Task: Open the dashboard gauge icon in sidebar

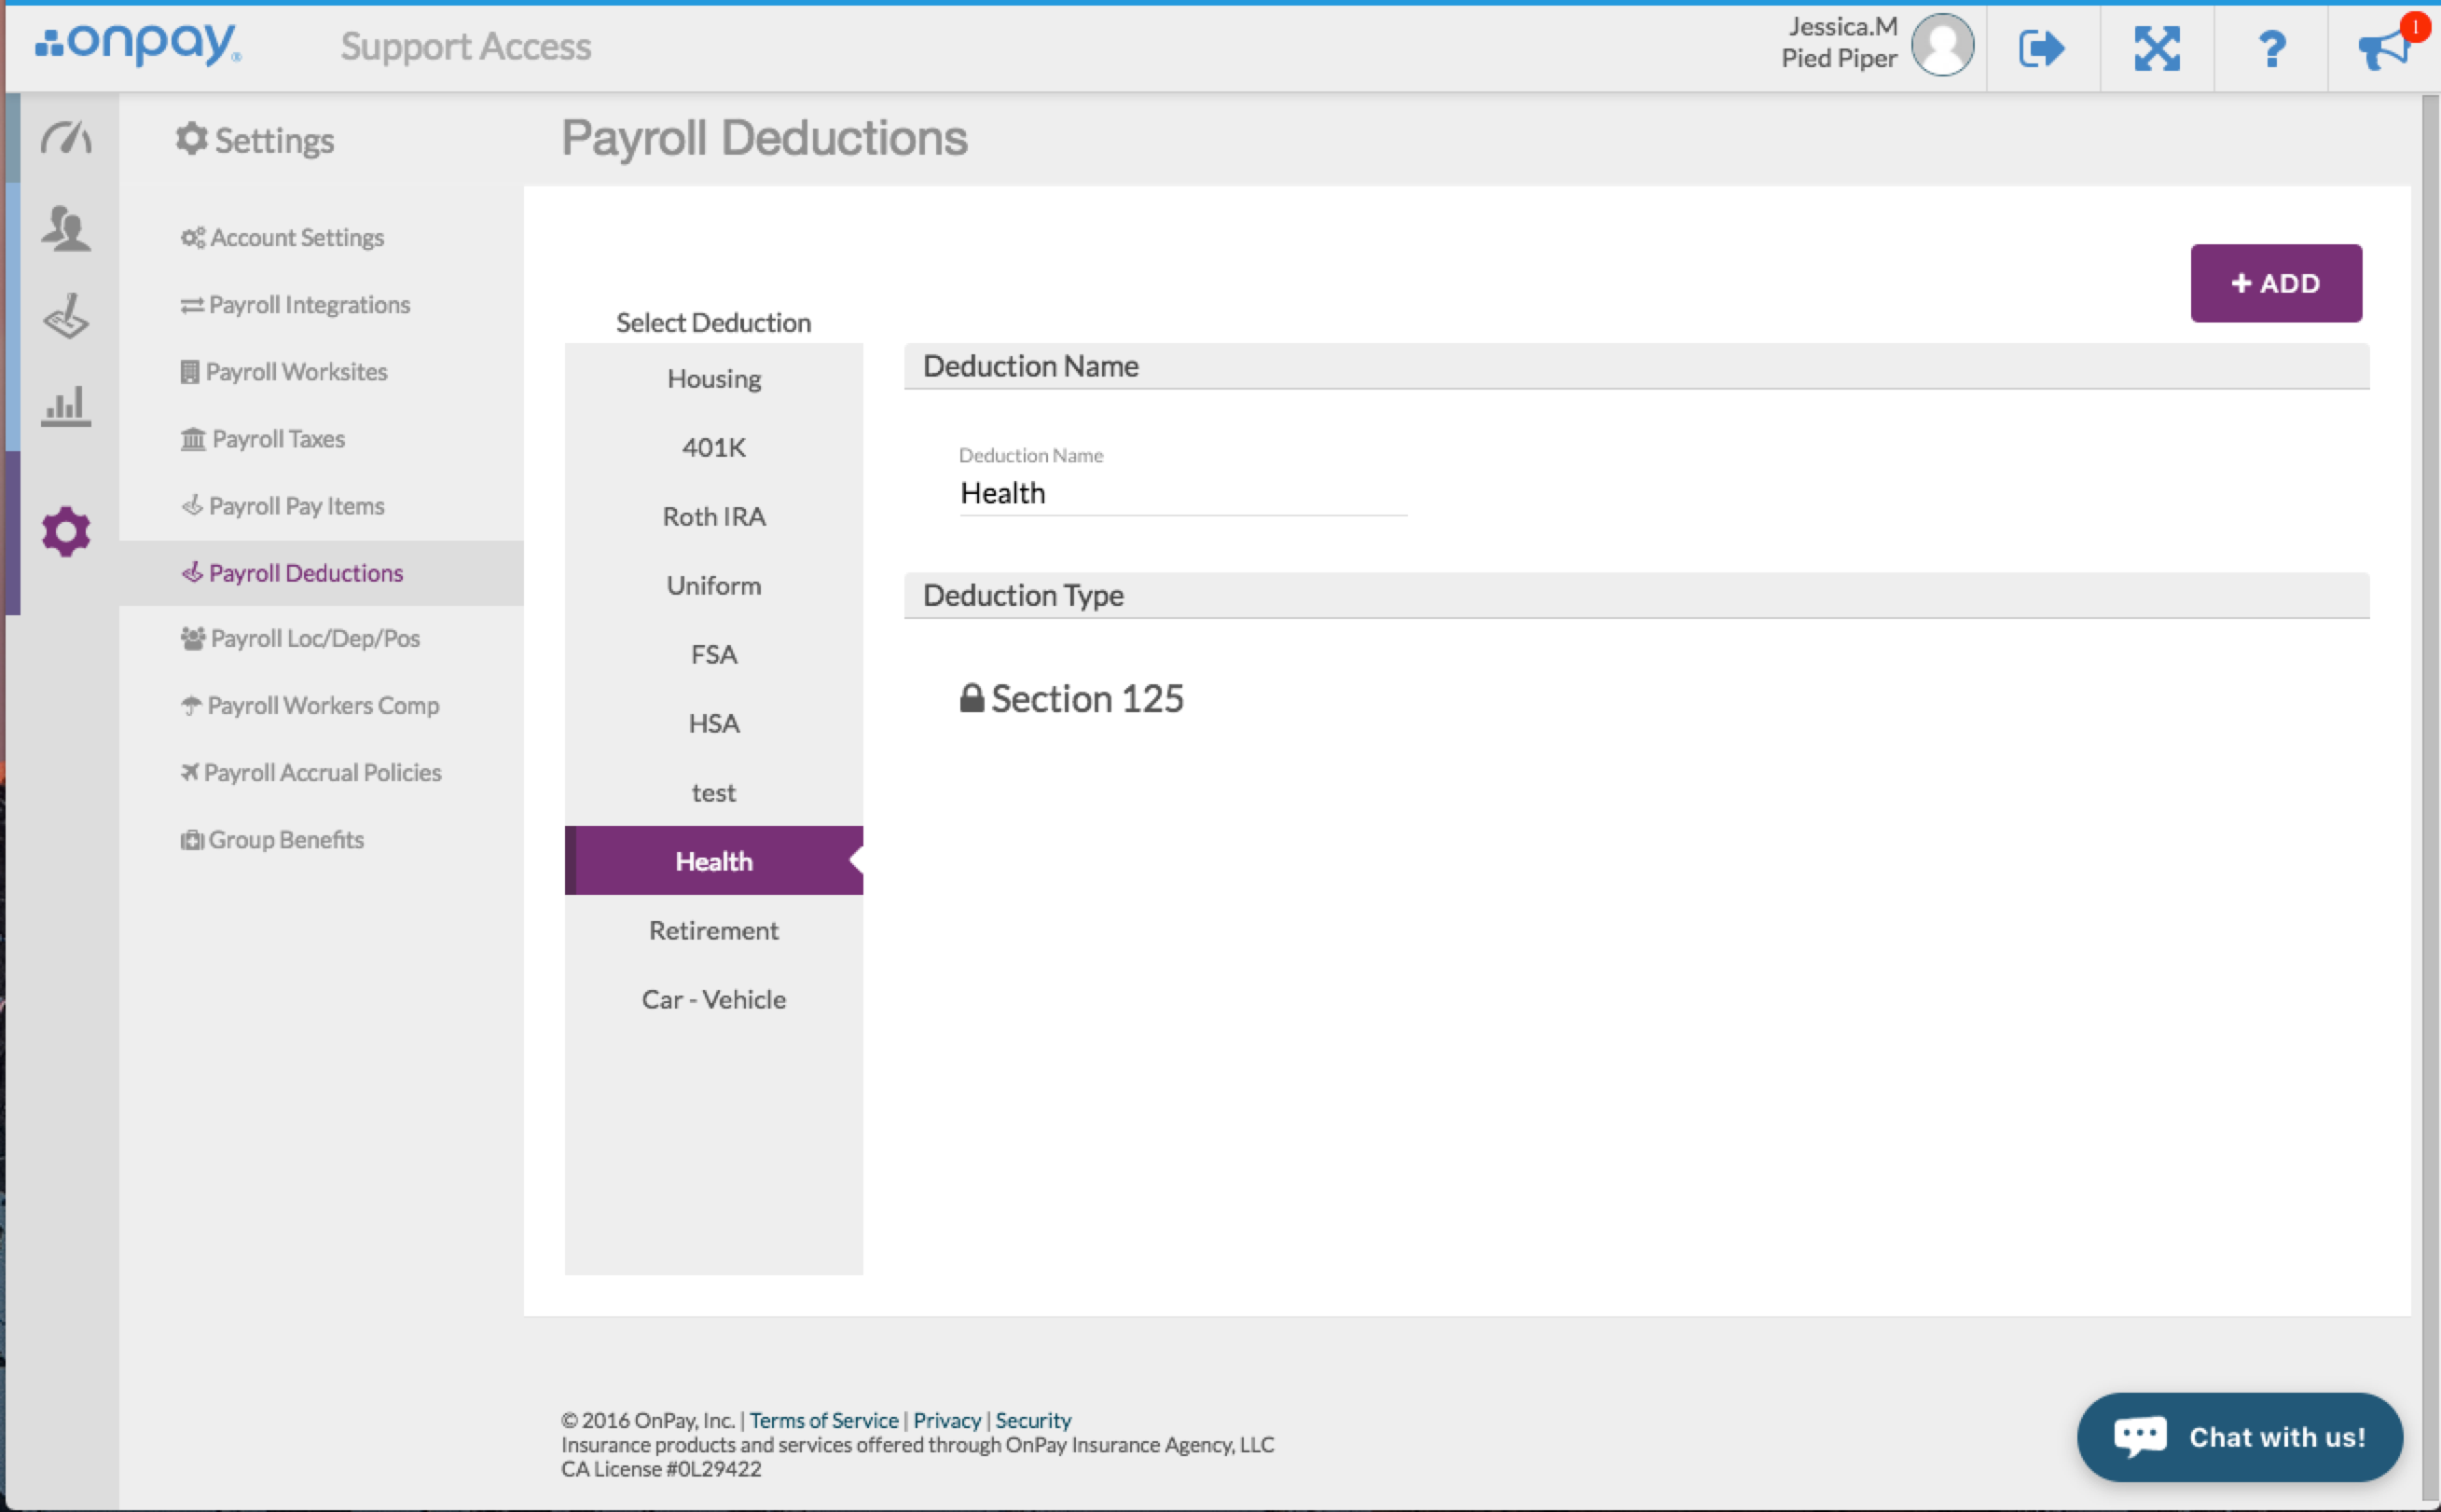Action: coord(66,138)
